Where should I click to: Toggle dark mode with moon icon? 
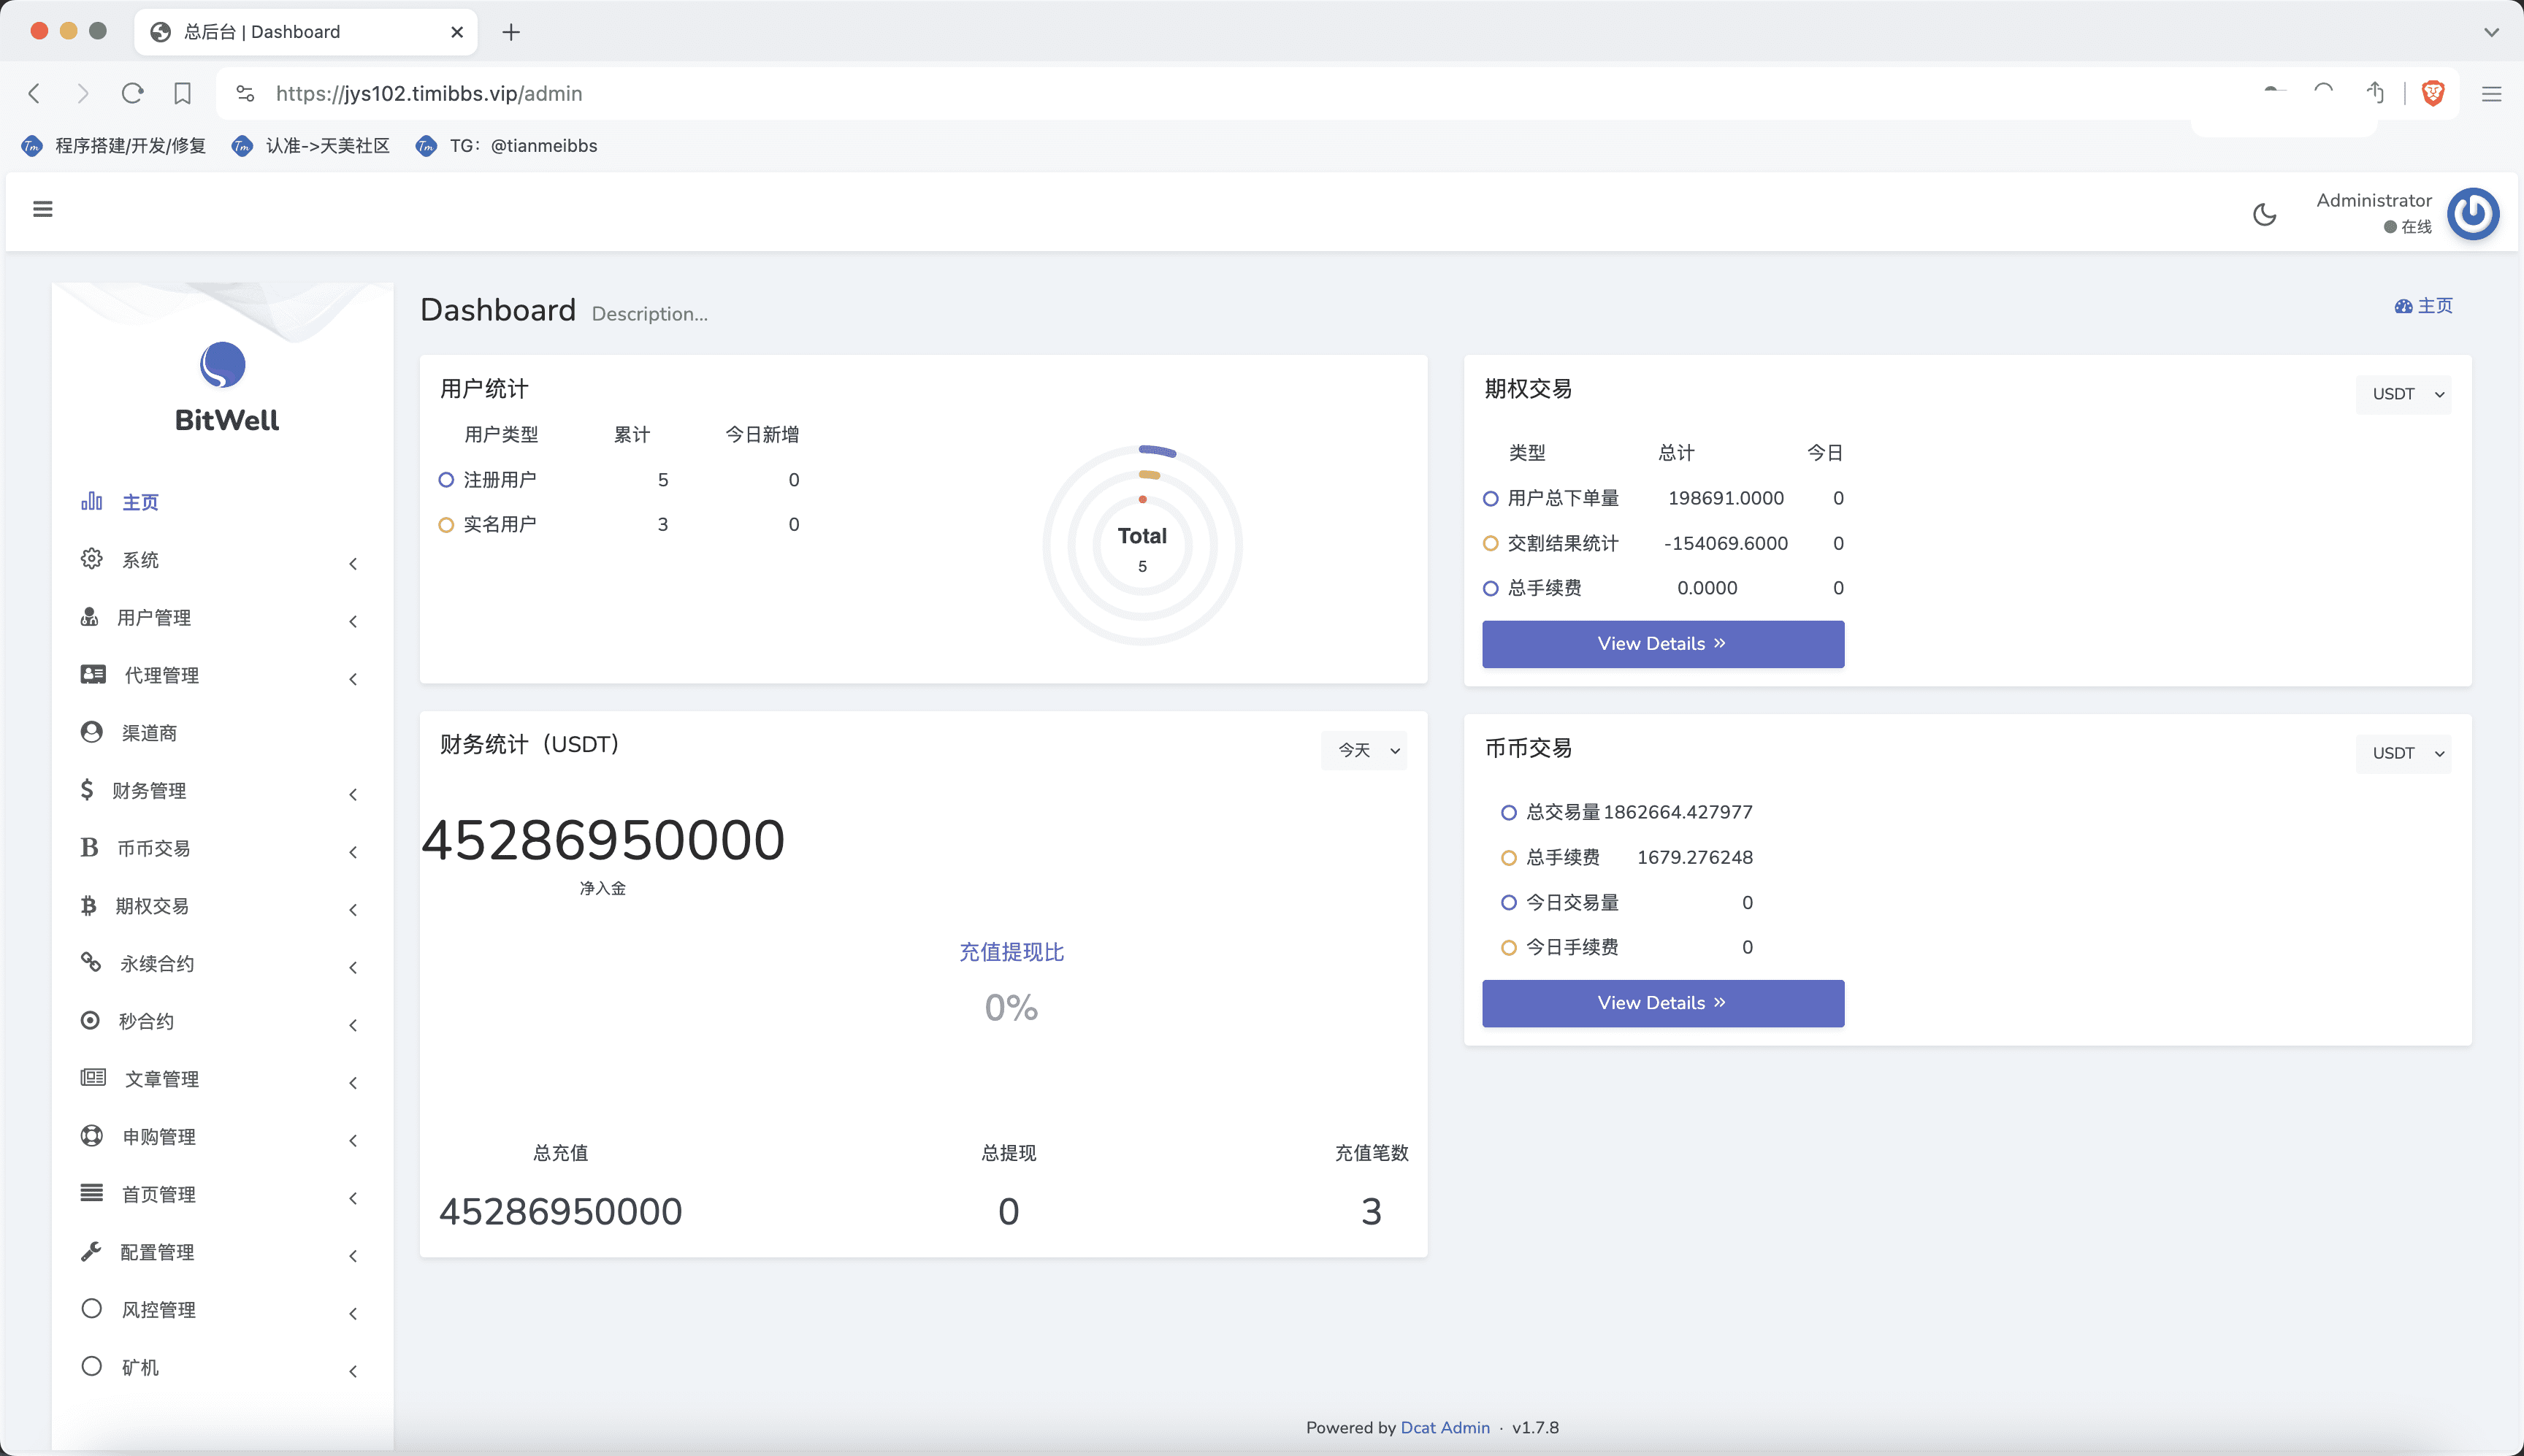click(2264, 214)
